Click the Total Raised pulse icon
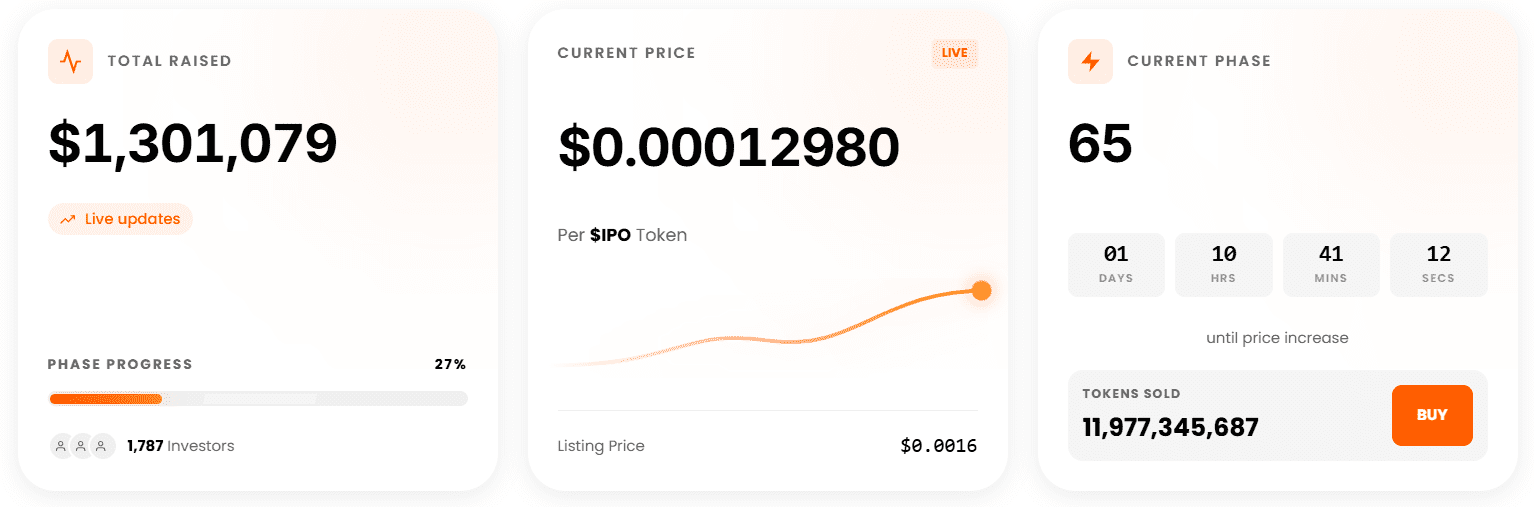 pos(70,61)
